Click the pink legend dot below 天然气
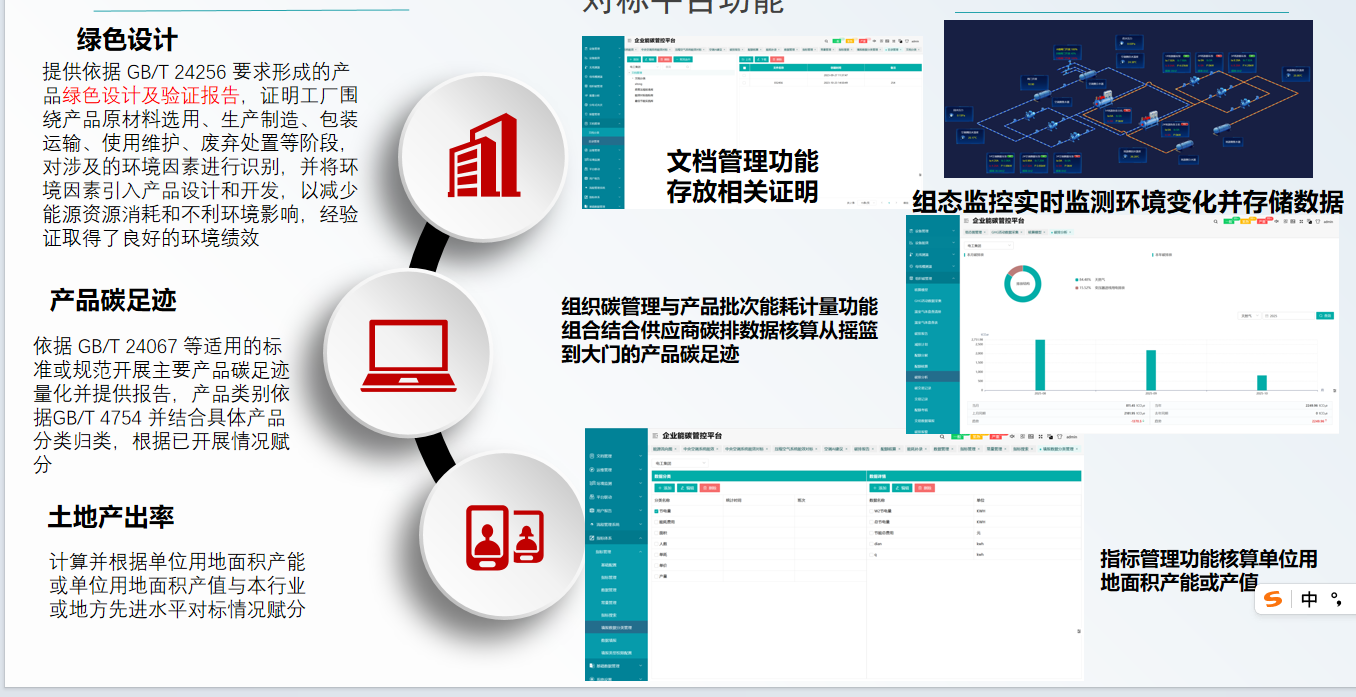The image size is (1356, 697). point(1075,287)
